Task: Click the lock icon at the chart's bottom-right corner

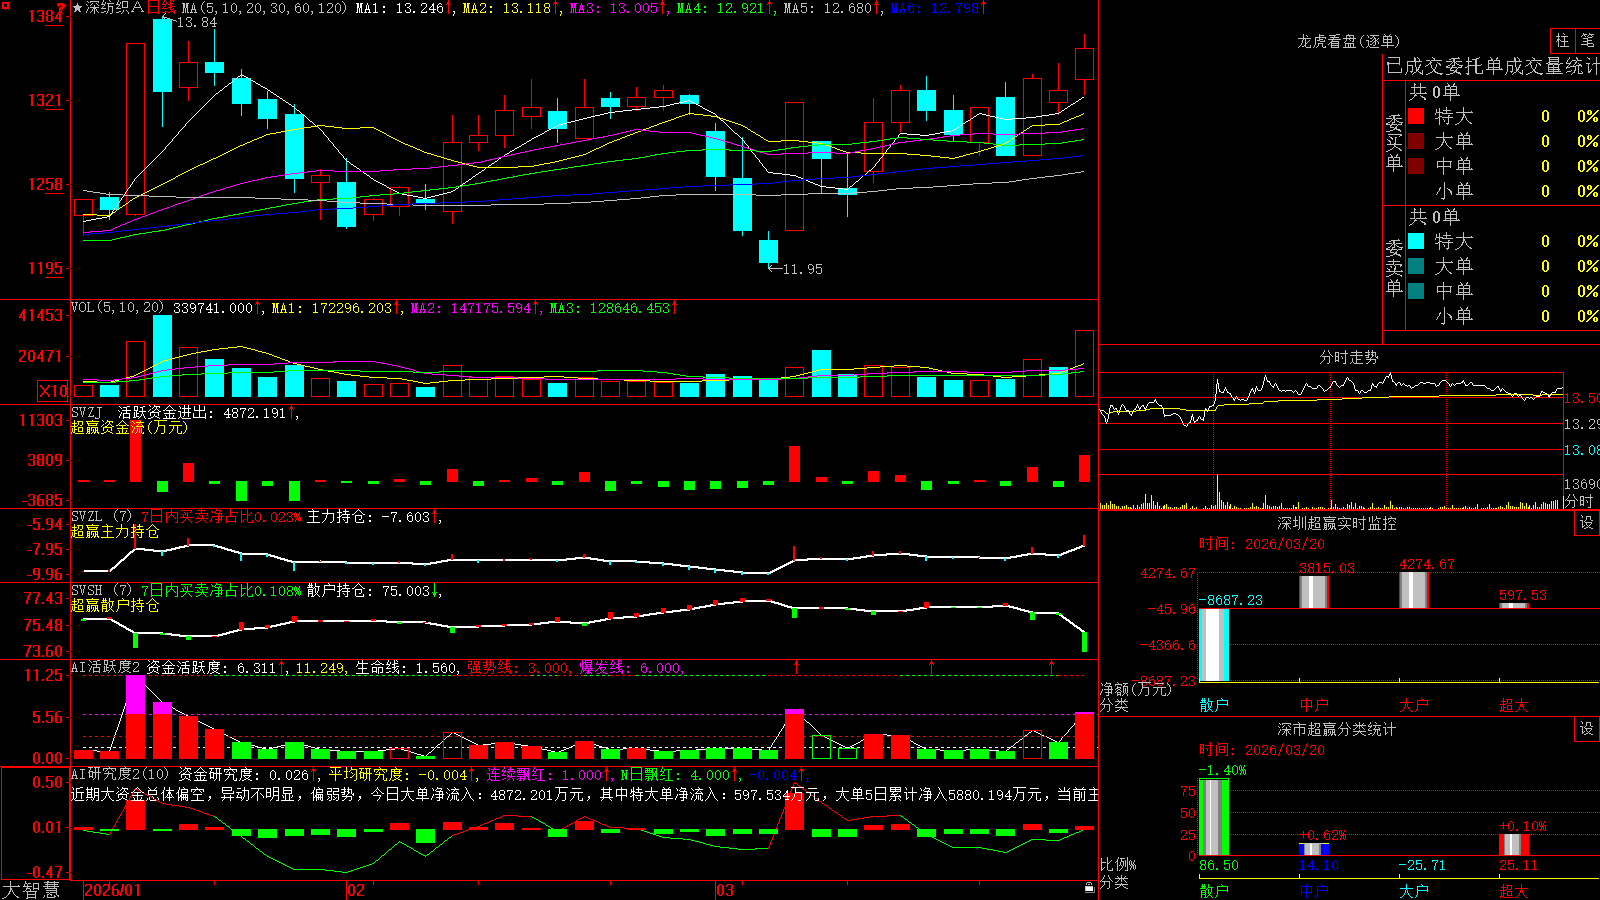Action: [x=1089, y=887]
